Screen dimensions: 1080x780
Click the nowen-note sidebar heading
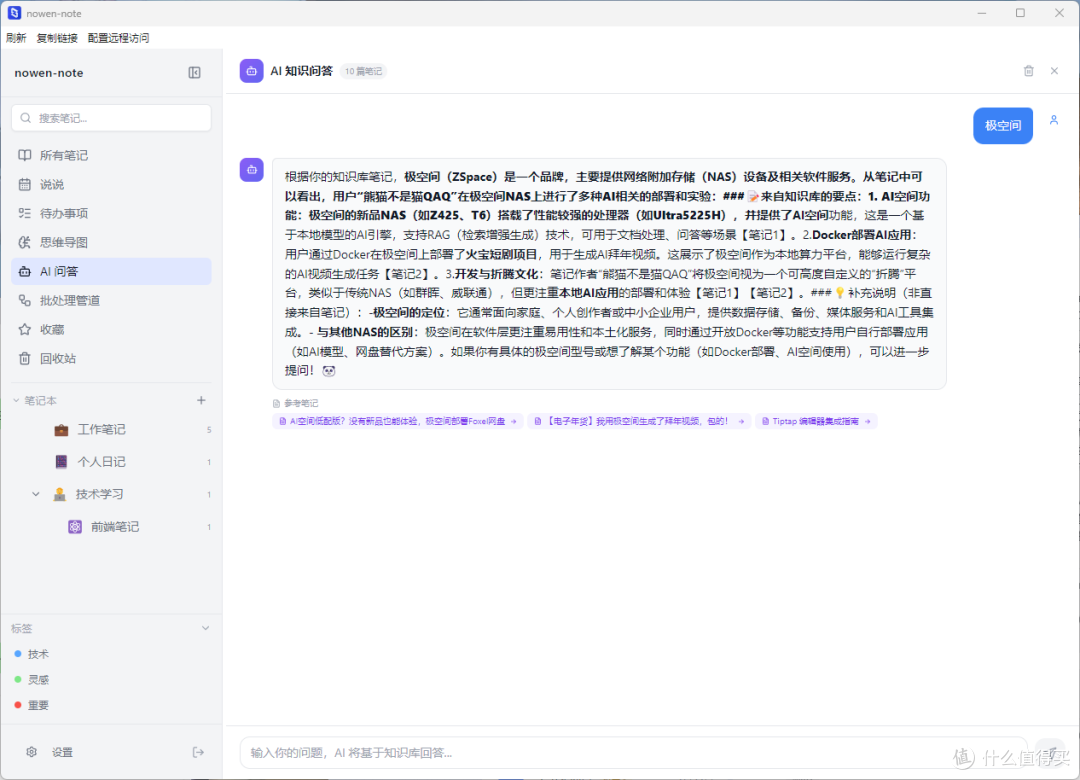tap(49, 73)
